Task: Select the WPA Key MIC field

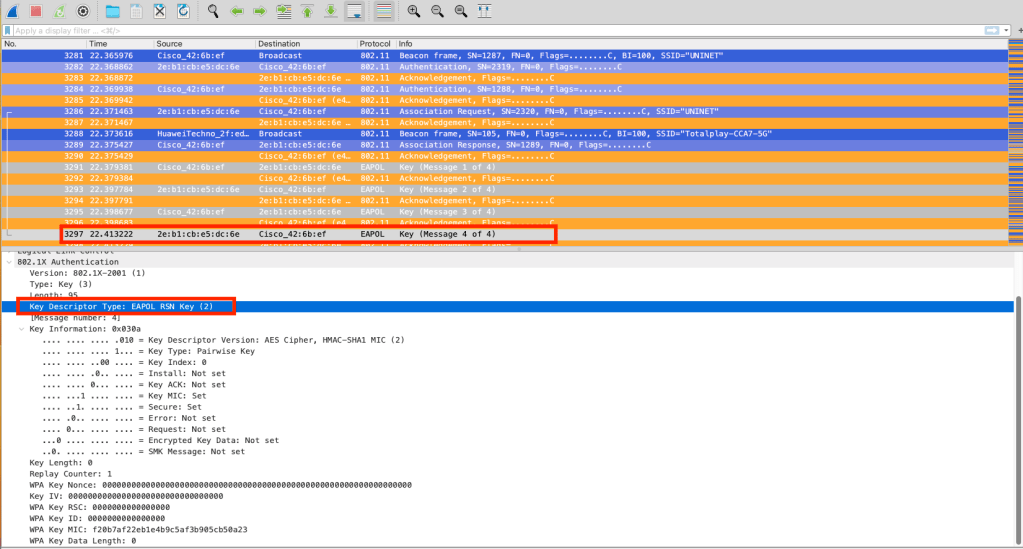Action: pos(138,530)
